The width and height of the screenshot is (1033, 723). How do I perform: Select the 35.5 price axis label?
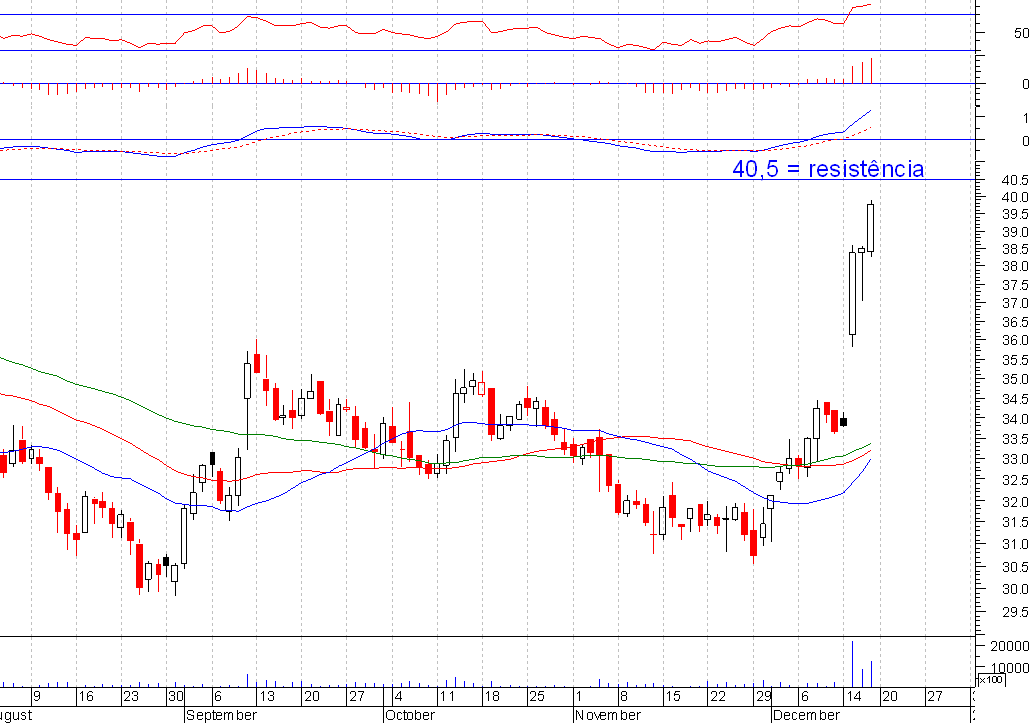pyautogui.click(x=1015, y=360)
